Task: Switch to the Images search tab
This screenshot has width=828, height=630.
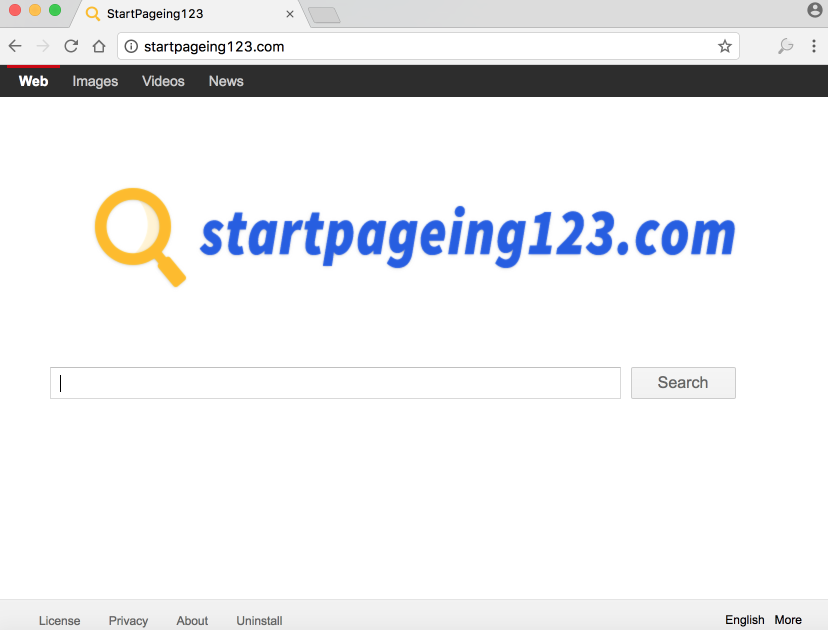Action: point(95,81)
